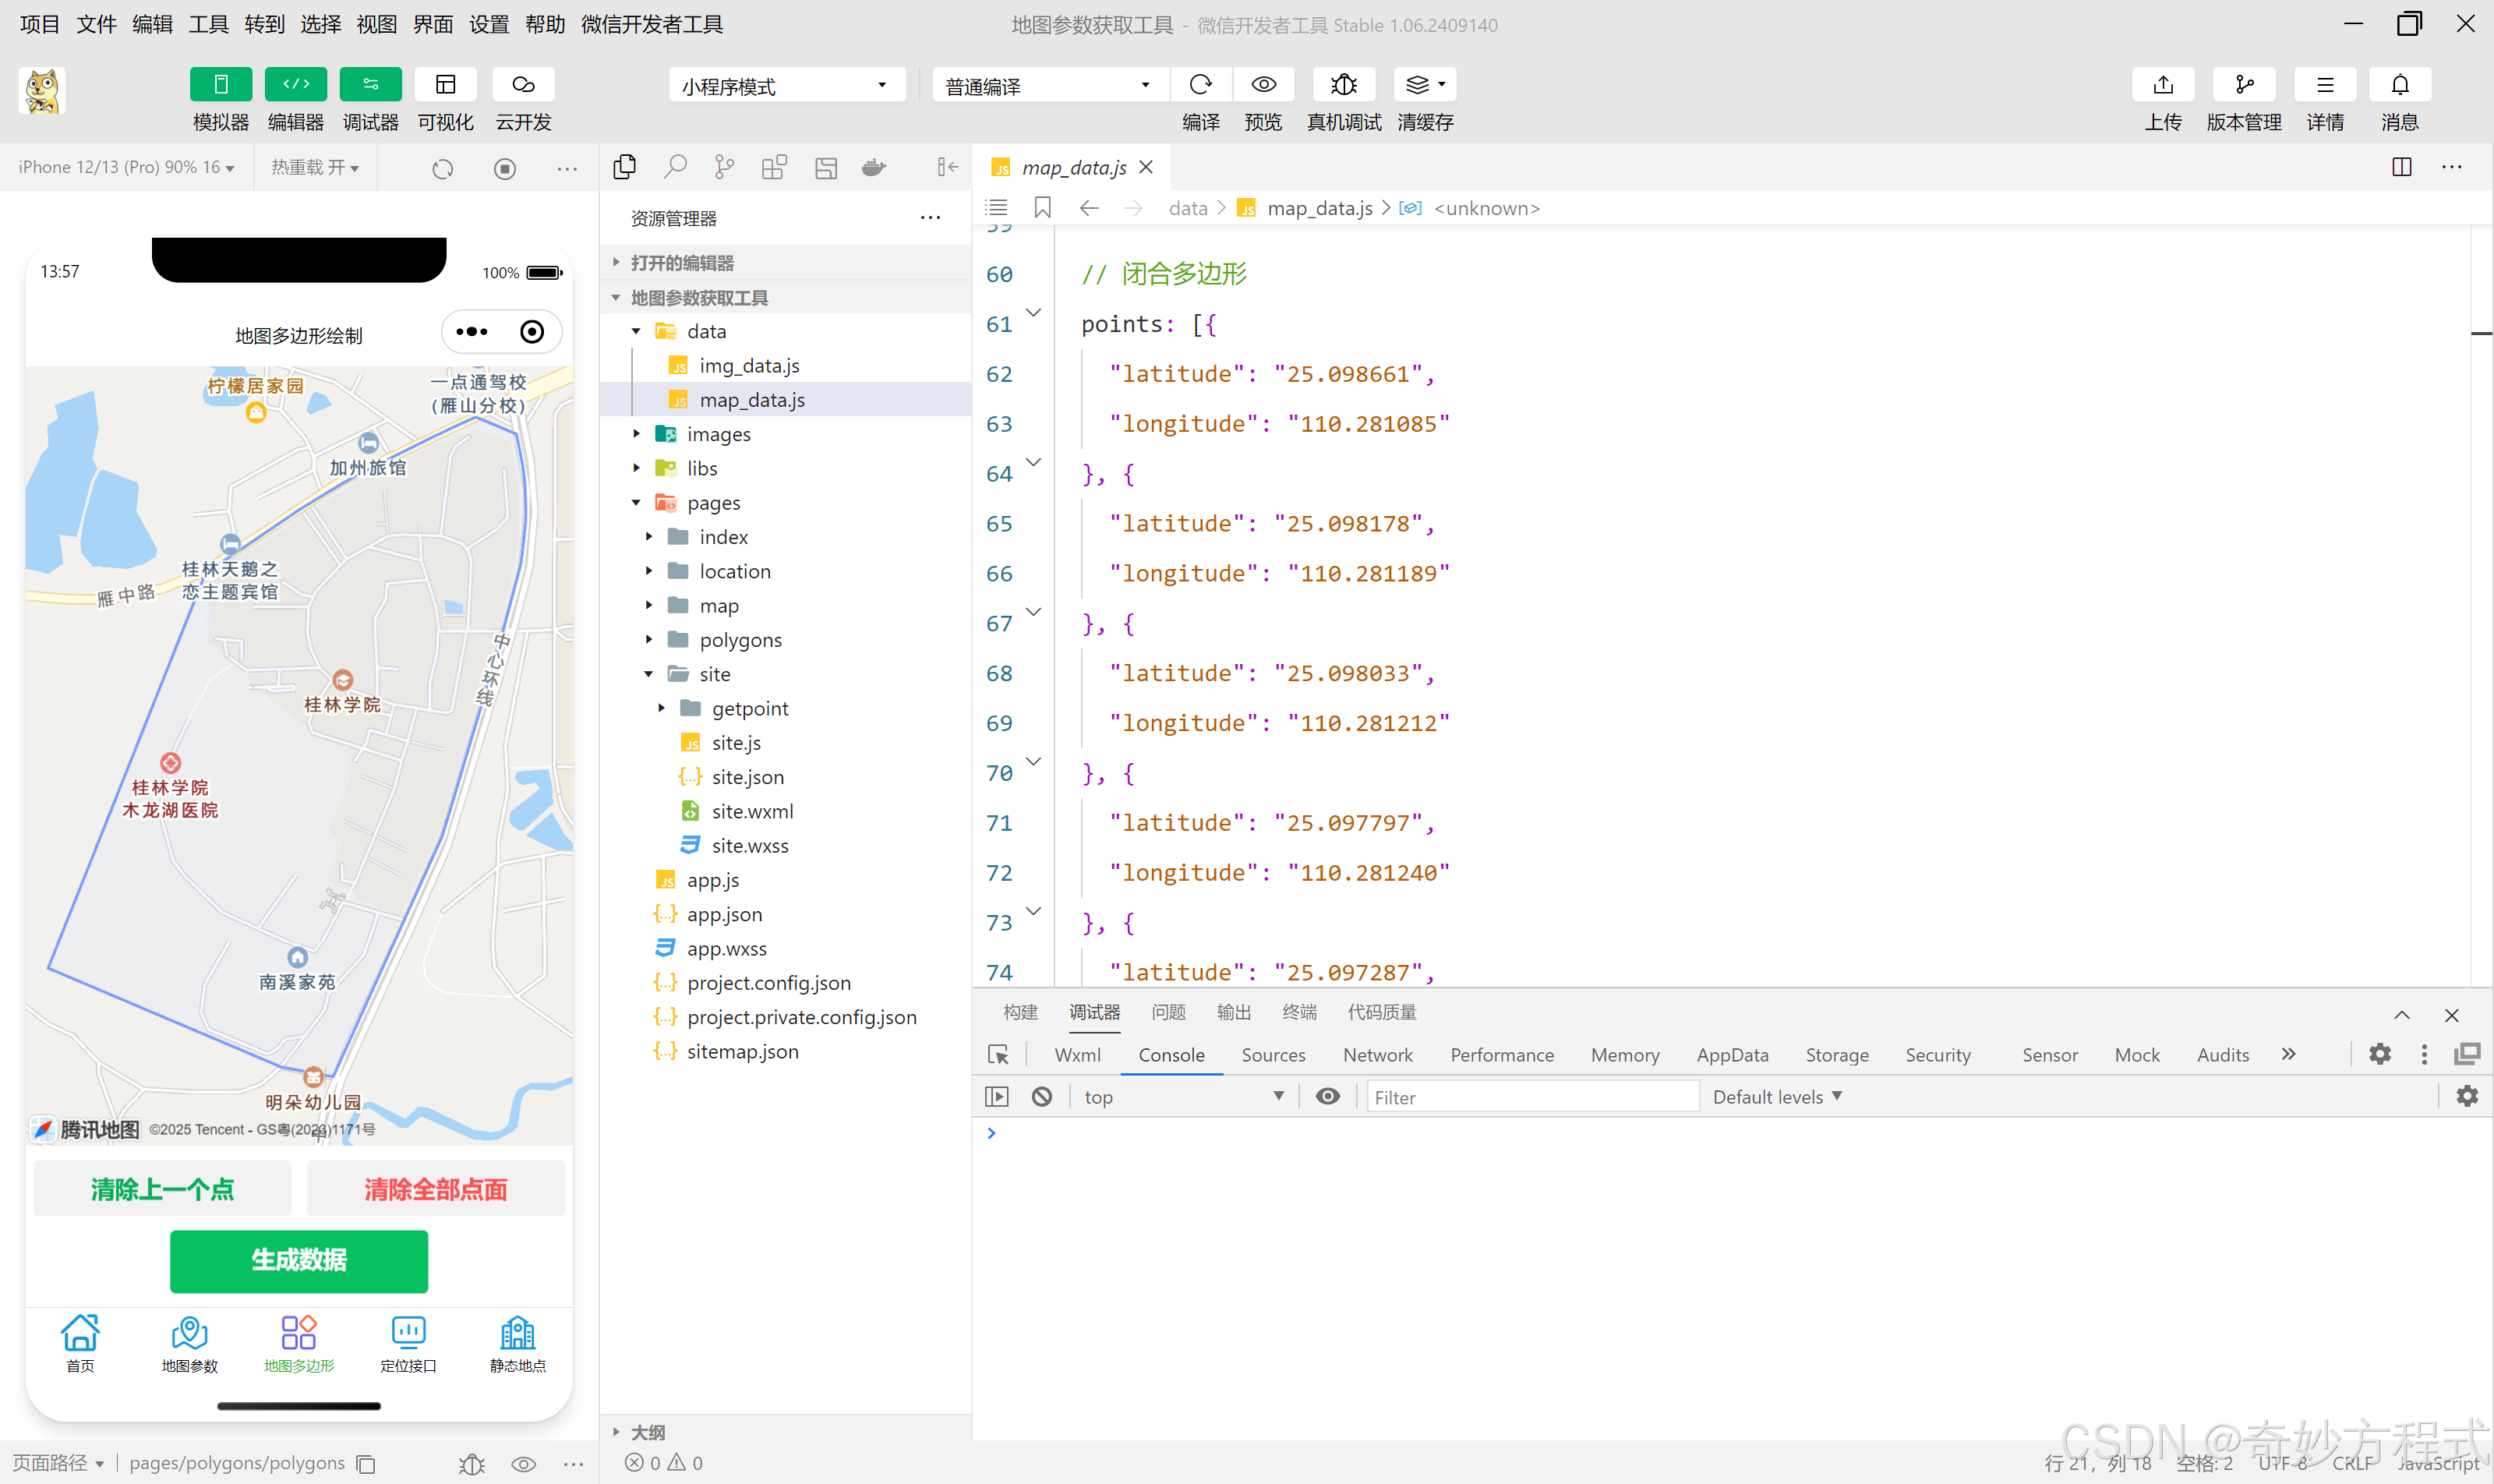2494x1484 pixels.
Task: Select site.wxml file in explorer
Action: pyautogui.click(x=751, y=811)
